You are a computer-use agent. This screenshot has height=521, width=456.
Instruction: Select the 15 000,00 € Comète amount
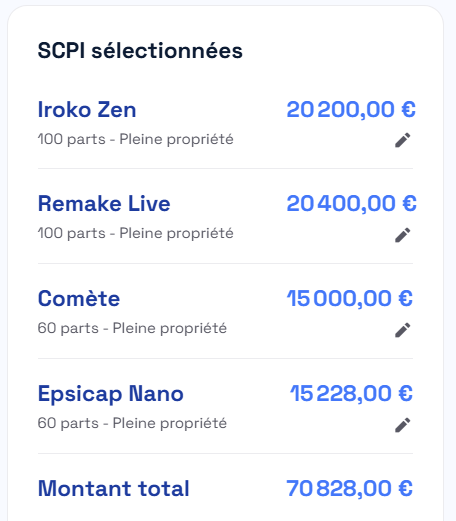click(x=350, y=298)
